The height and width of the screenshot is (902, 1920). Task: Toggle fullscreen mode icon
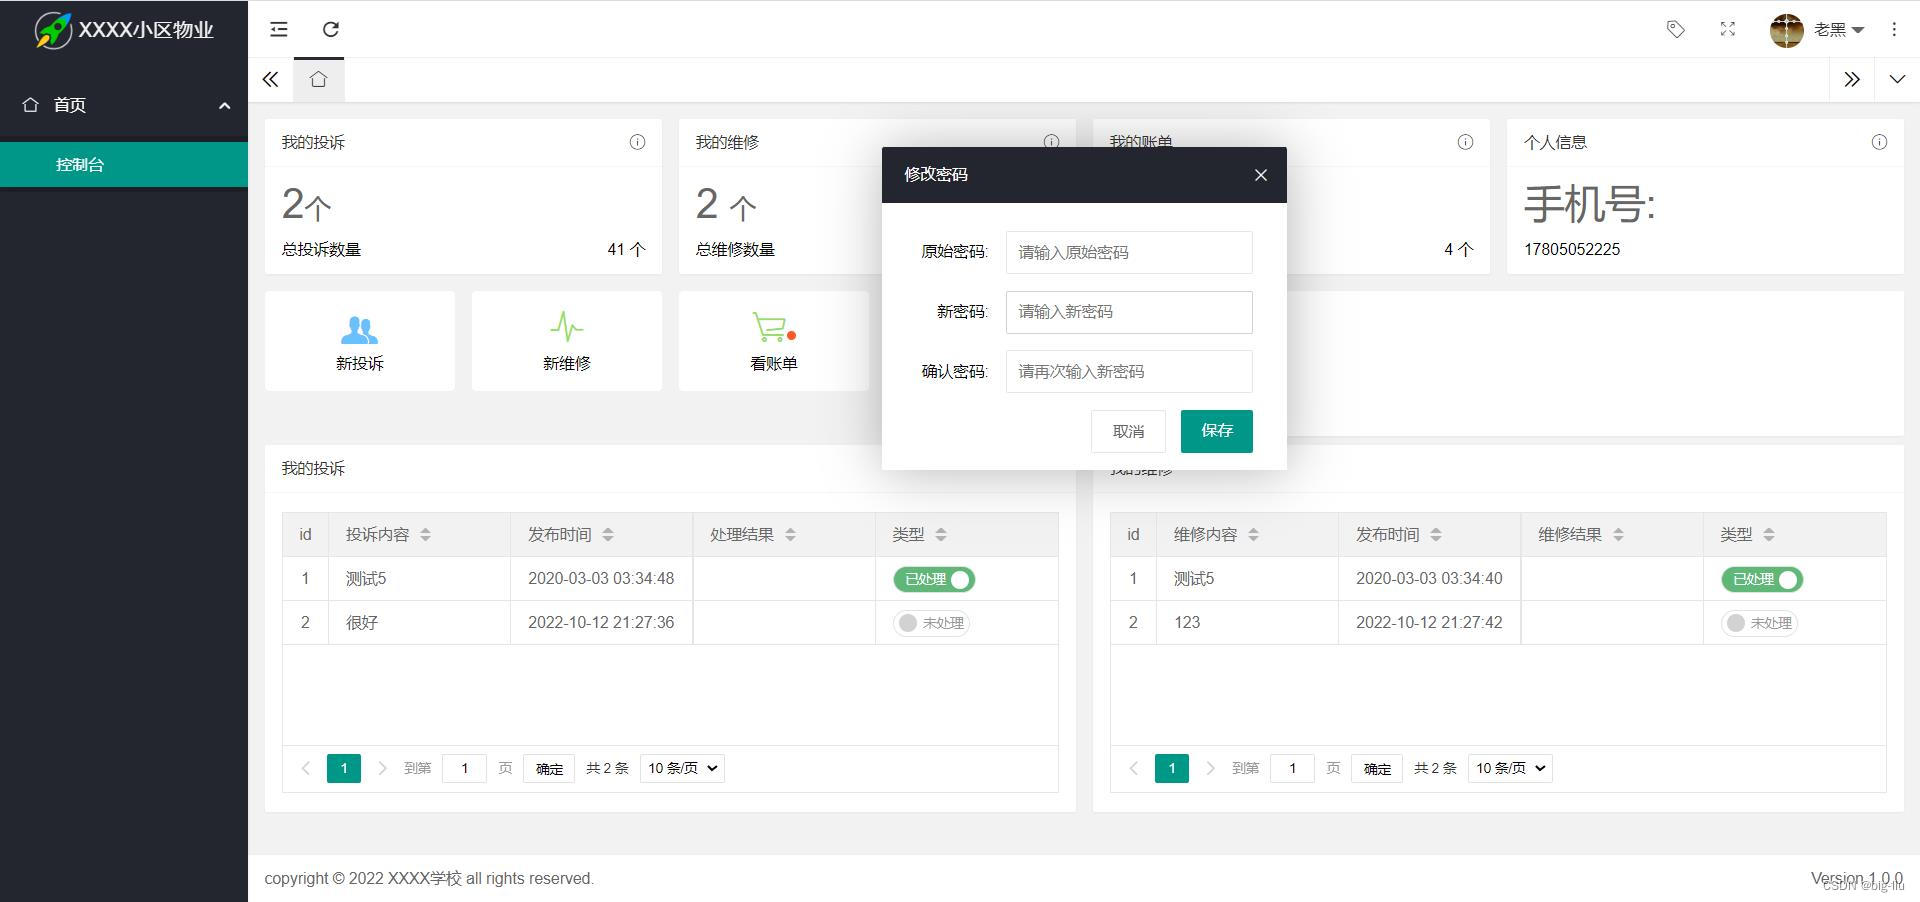[x=1728, y=29]
